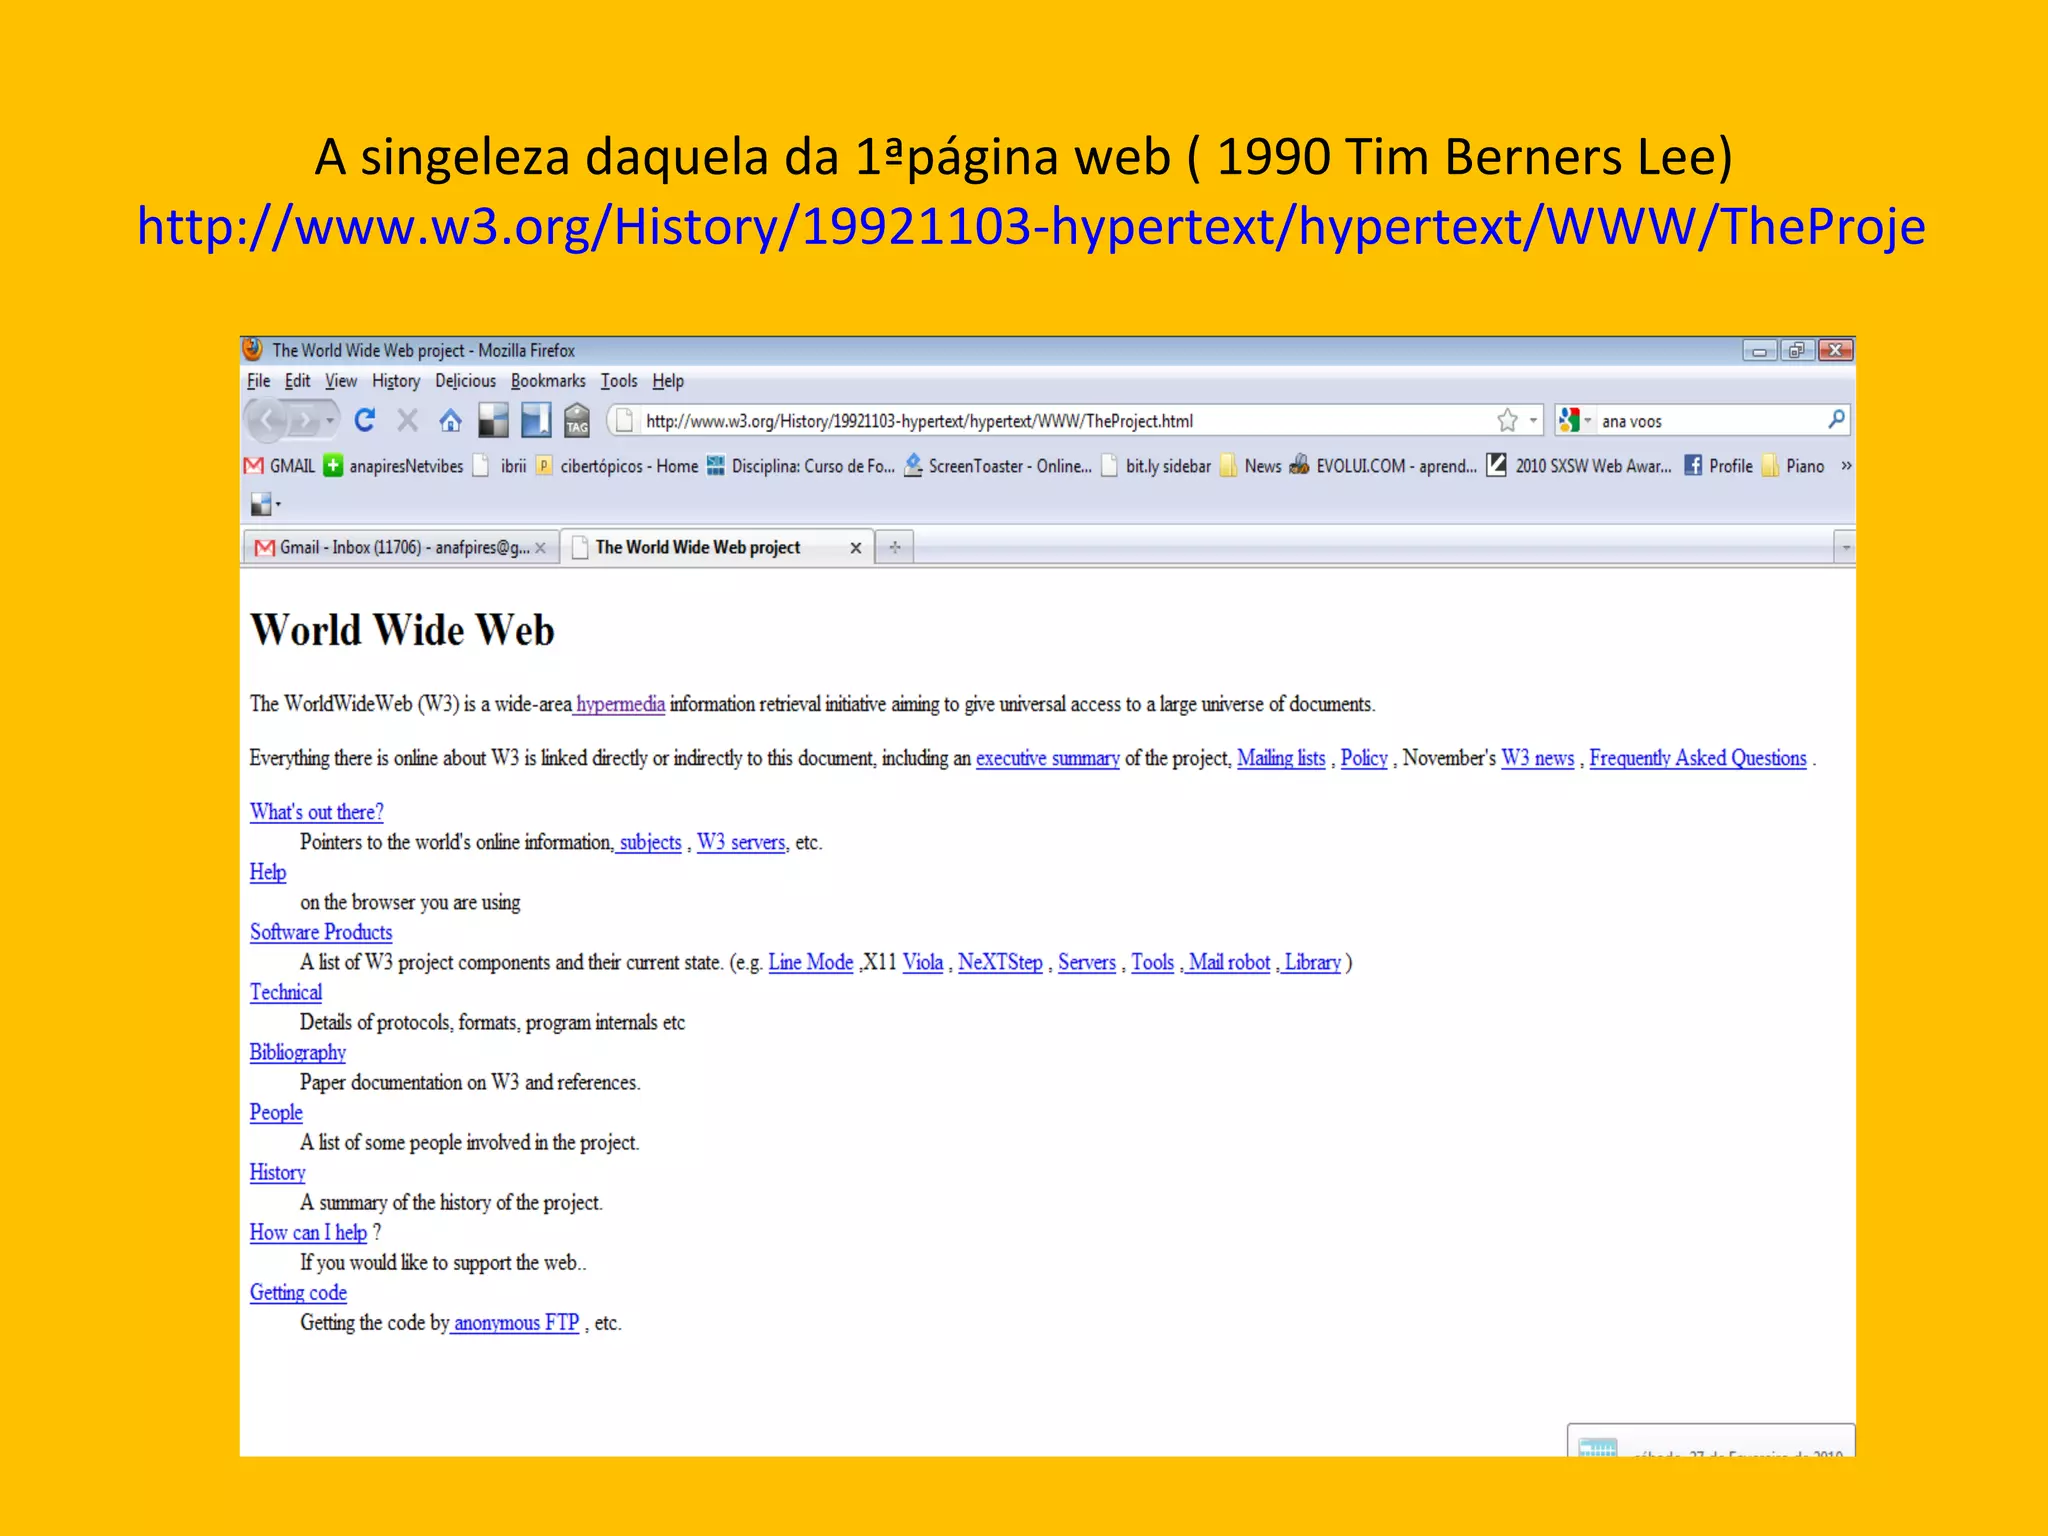Open the Mailing lists link
Screen dimensions: 2048x1536
[1281, 759]
